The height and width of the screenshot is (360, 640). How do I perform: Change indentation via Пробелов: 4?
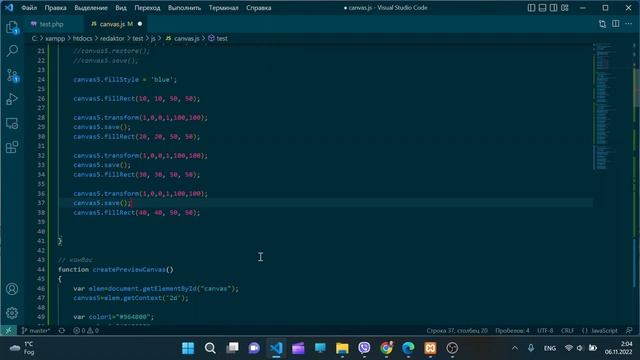512,331
